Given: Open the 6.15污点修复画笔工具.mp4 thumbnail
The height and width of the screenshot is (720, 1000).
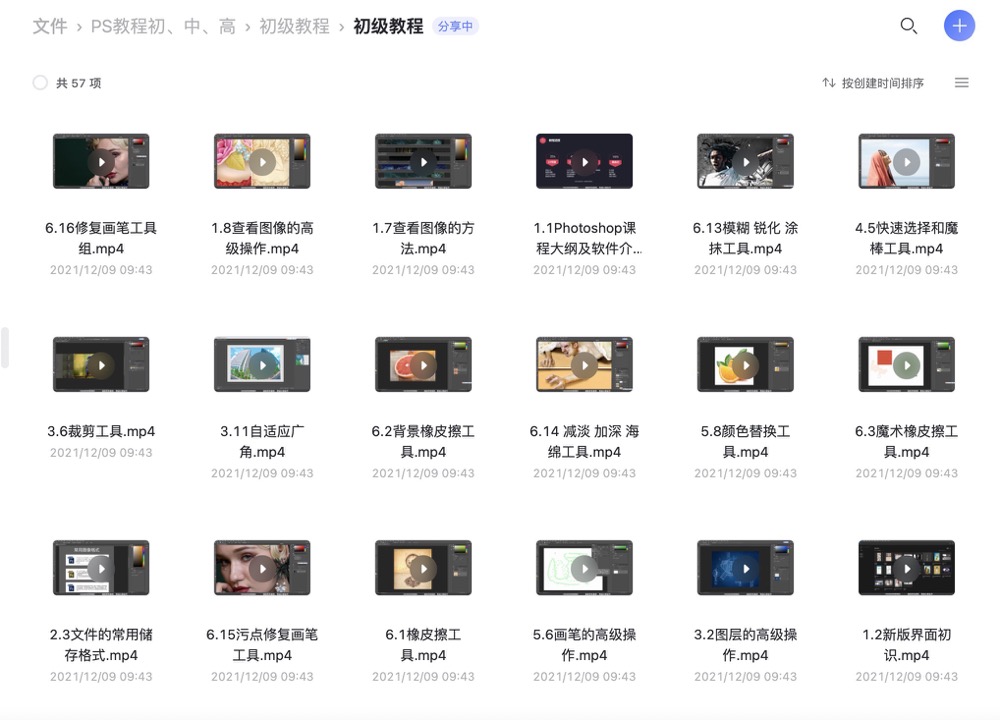Looking at the screenshot, I should 262,568.
